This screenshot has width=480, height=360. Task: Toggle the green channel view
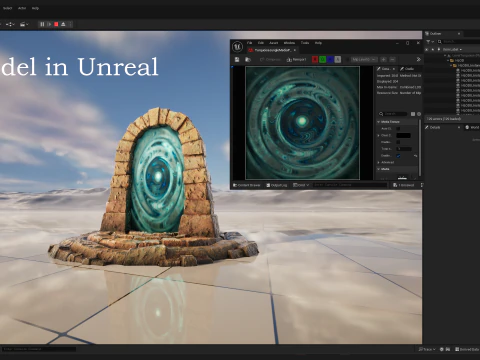pos(322,59)
